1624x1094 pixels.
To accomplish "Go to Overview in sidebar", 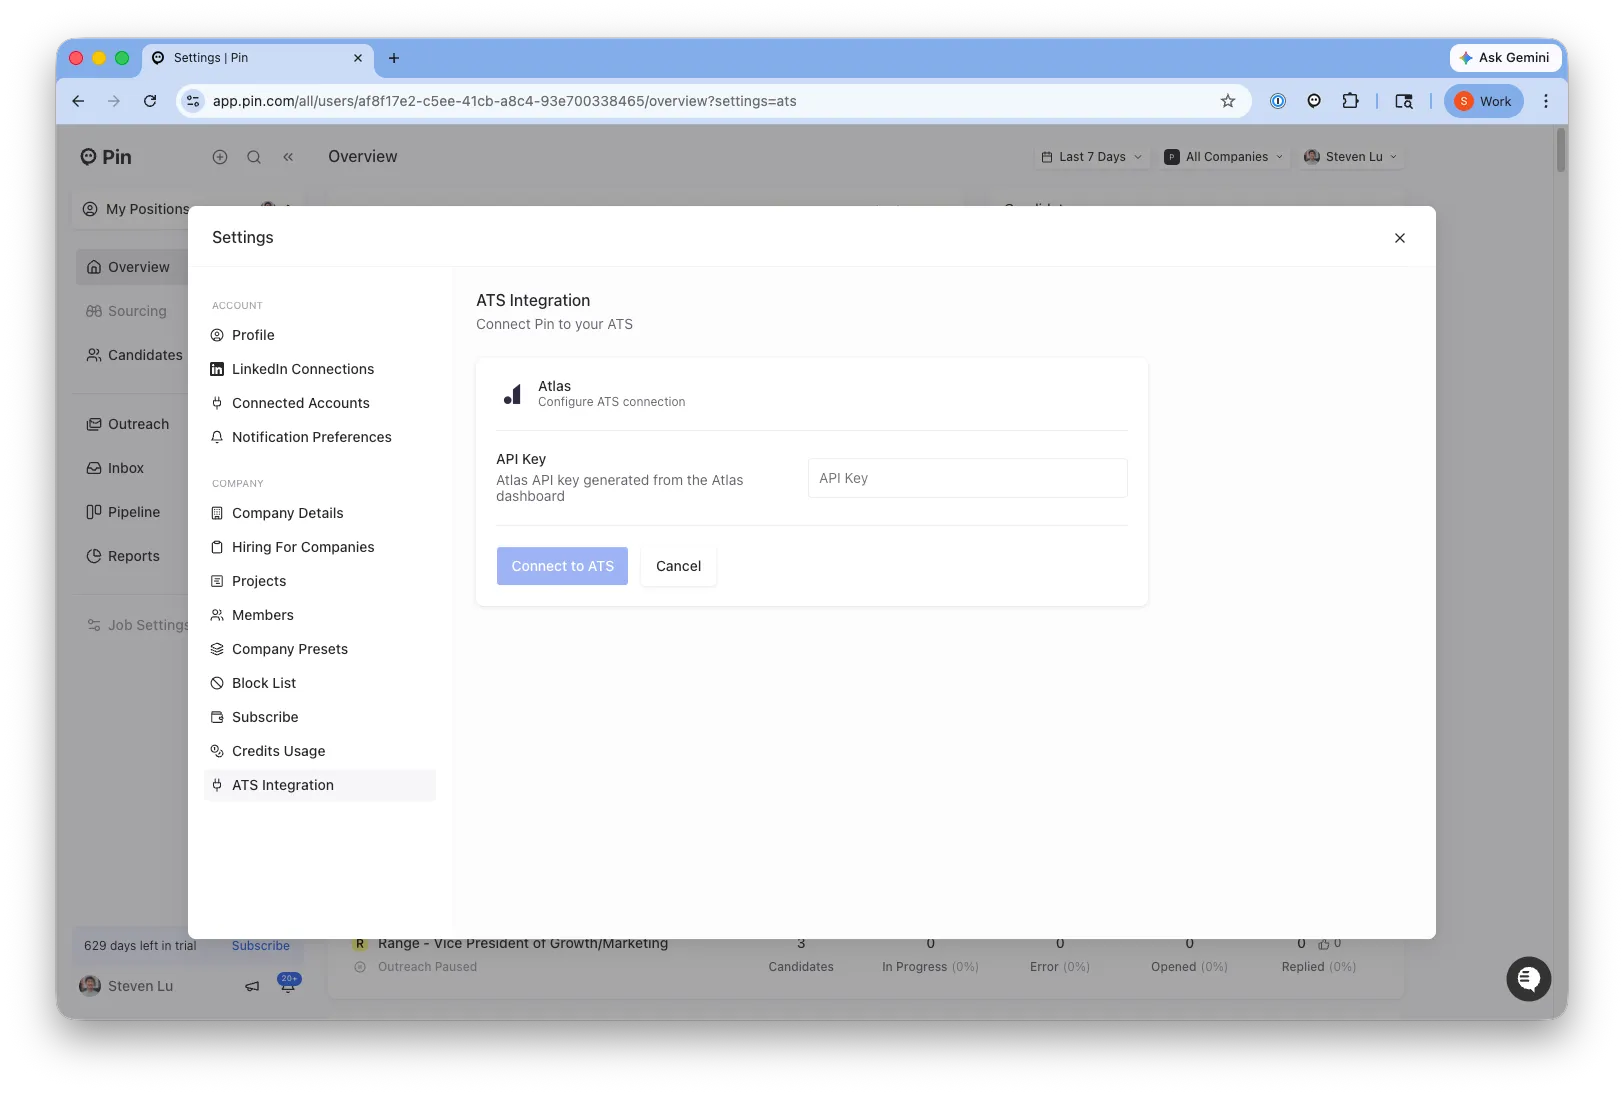I will [132, 267].
